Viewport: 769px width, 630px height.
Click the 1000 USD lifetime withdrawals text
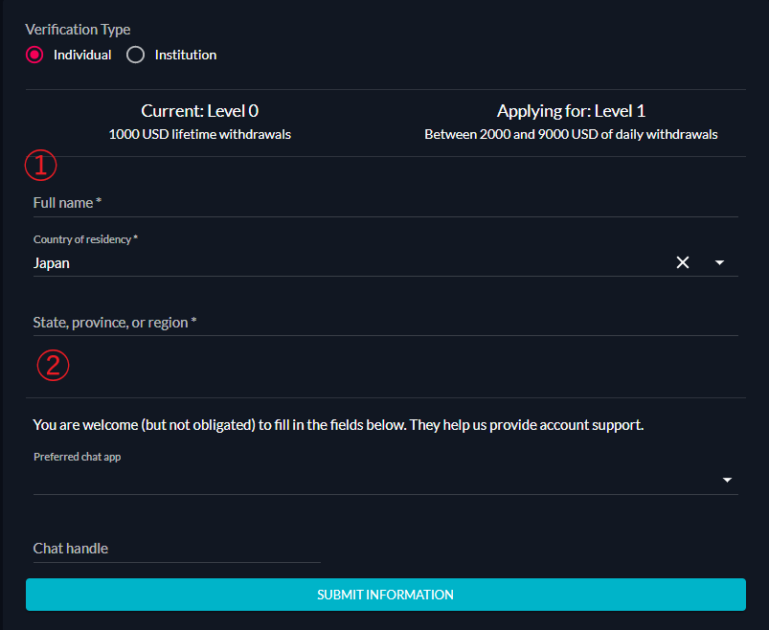coord(200,134)
